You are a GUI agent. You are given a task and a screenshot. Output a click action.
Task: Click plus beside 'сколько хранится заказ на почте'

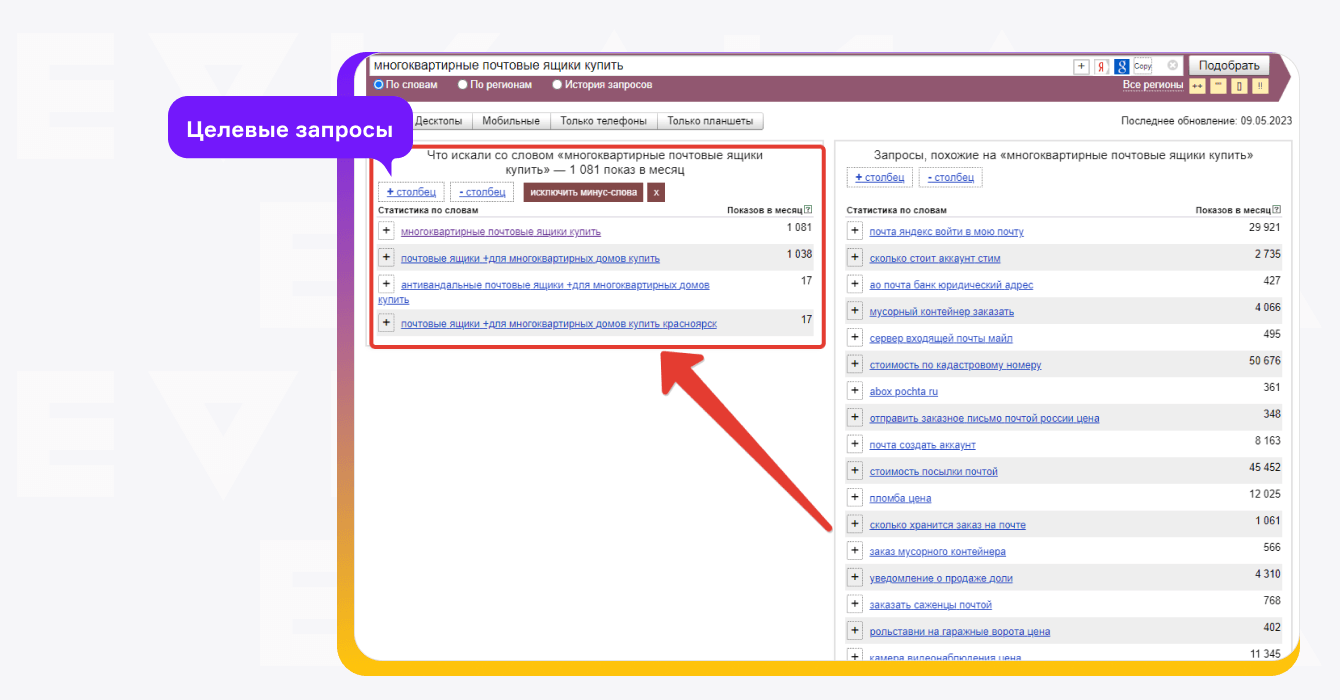(855, 524)
